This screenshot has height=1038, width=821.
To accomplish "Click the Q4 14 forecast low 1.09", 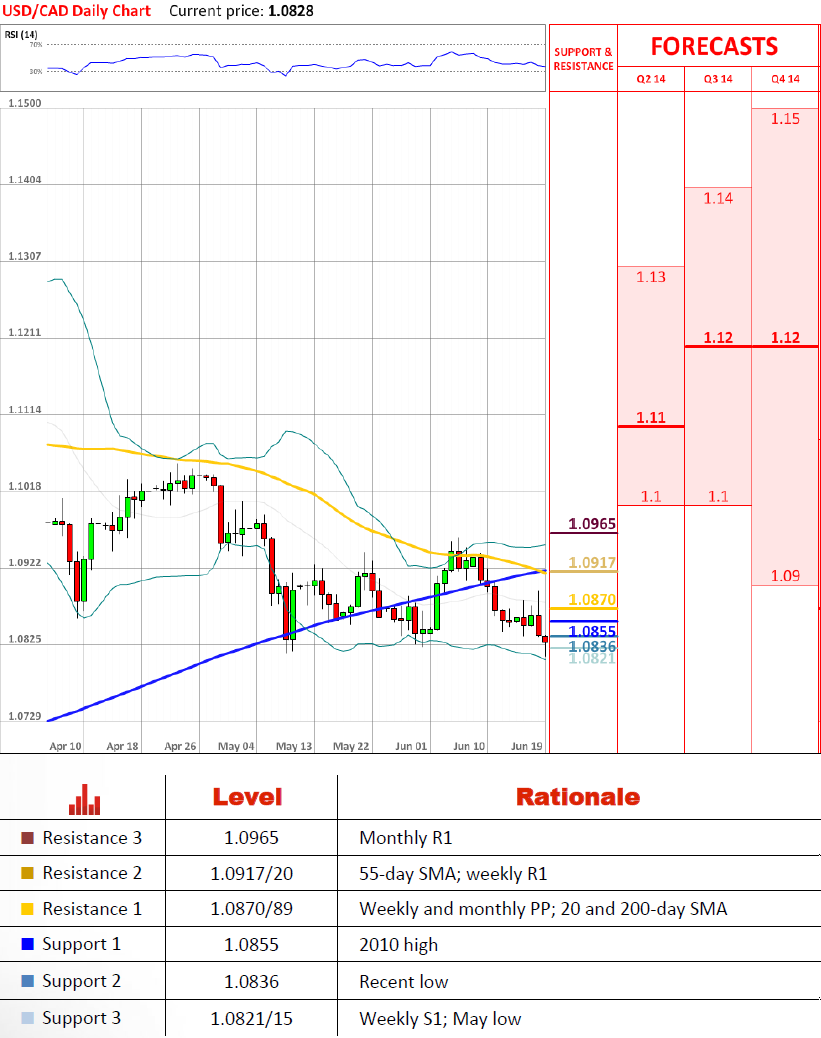I will [785, 576].
